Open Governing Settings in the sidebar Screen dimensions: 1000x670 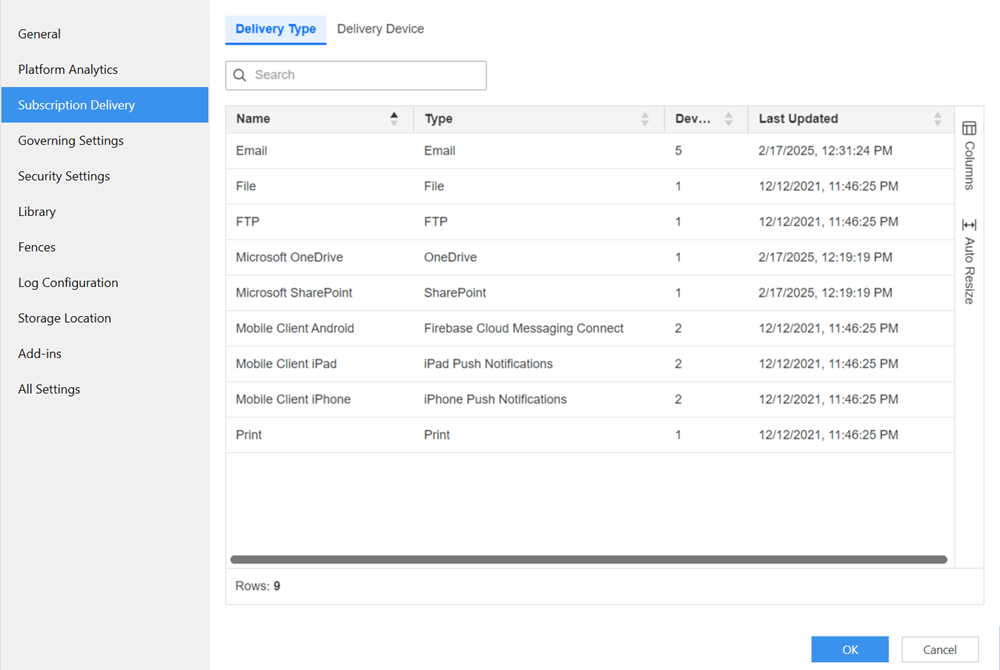click(x=71, y=141)
